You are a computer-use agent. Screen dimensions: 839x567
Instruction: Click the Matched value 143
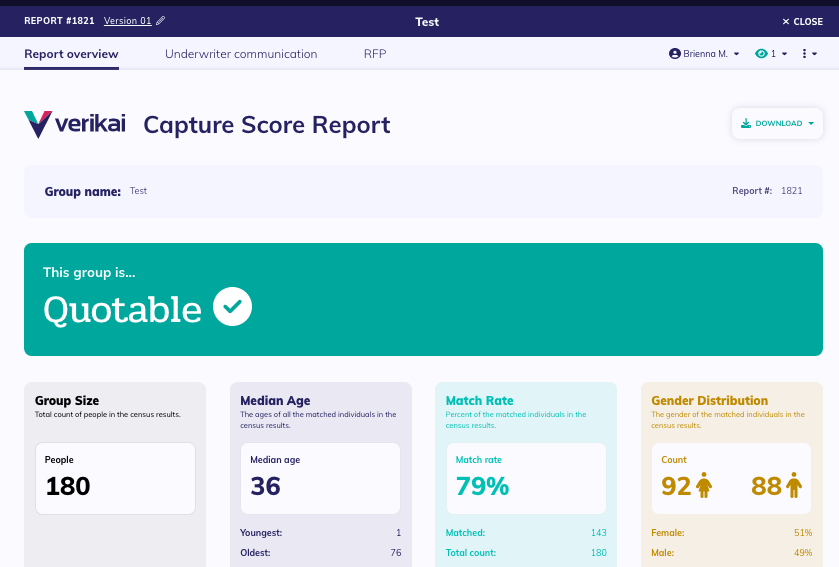click(598, 533)
